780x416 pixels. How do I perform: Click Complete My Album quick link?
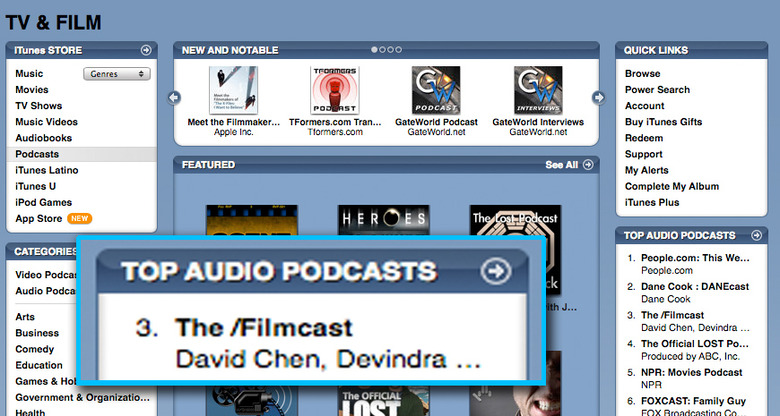coord(672,186)
